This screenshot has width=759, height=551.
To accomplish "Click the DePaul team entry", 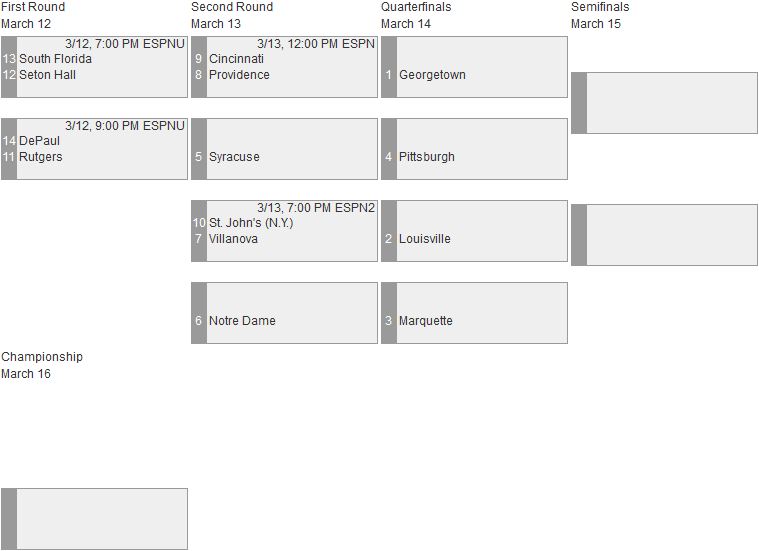I will 39,140.
